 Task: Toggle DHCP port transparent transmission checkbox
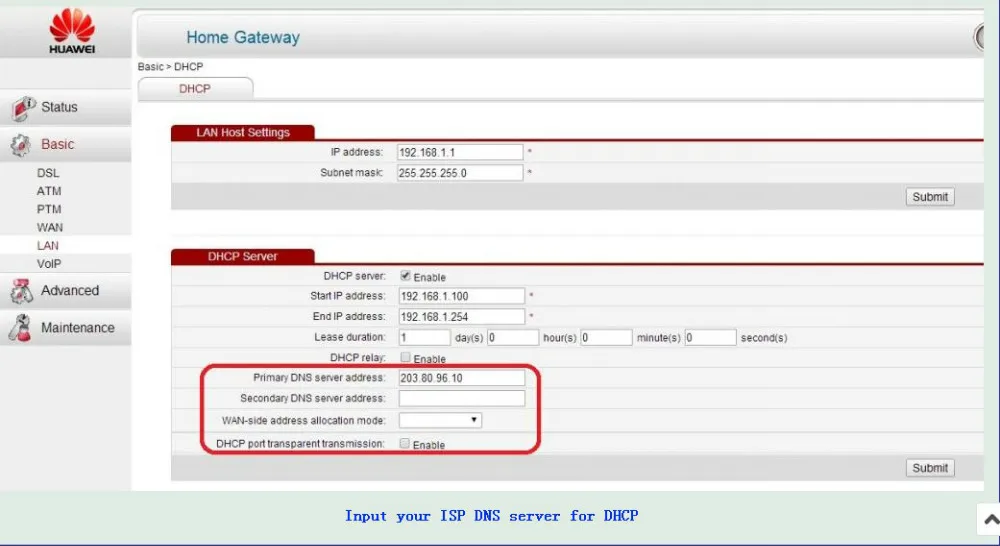click(404, 443)
